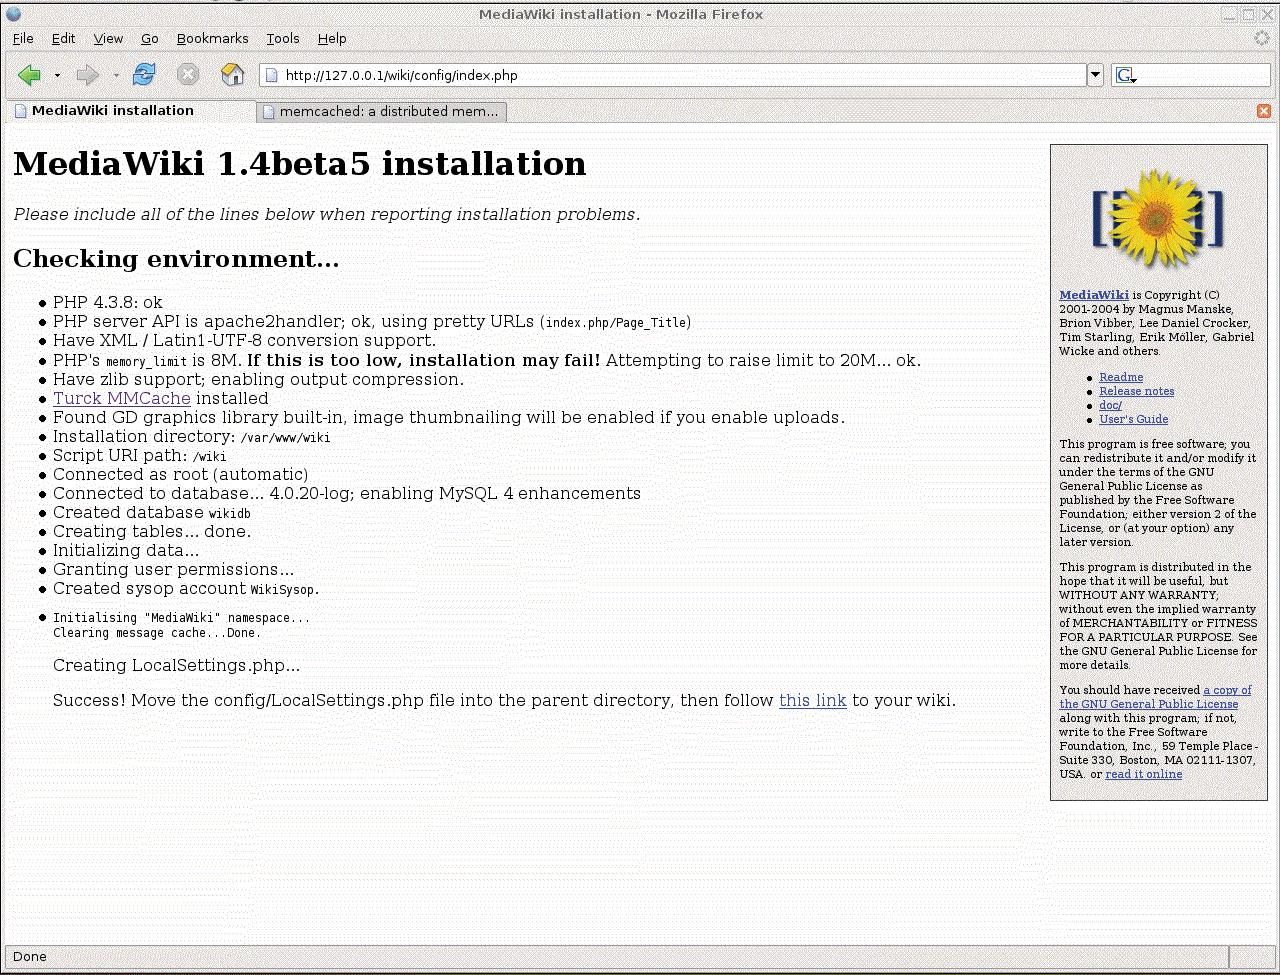Open the View menu
This screenshot has width=1280, height=975.
tap(108, 38)
